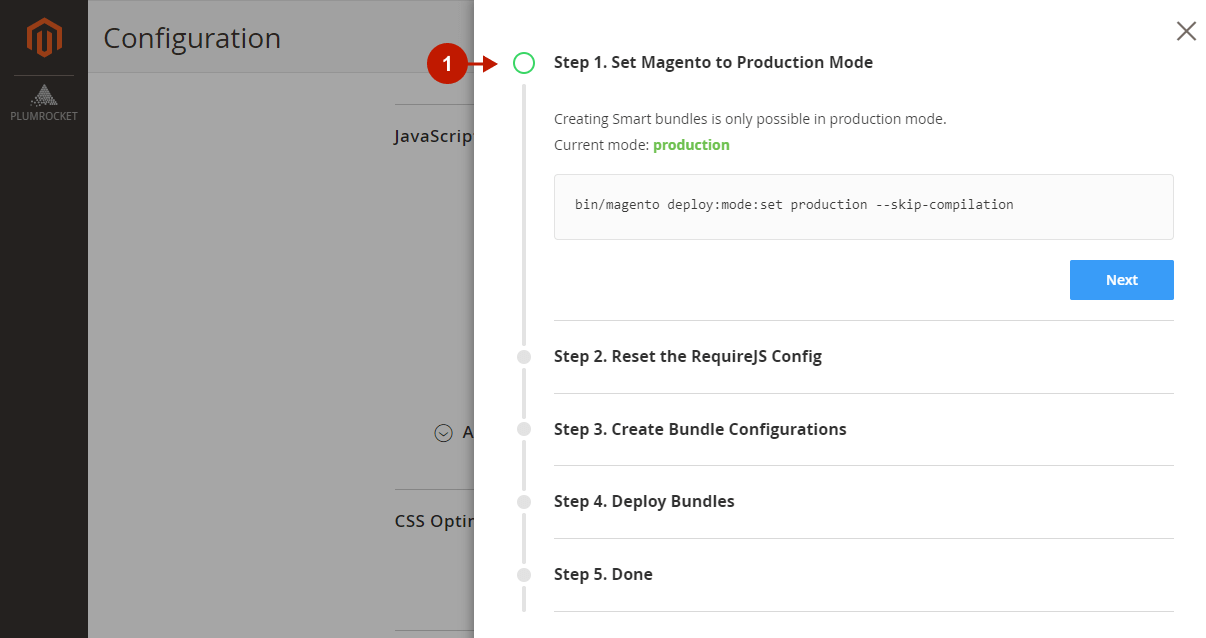Expand Step 3 Create Bundle Configurations
Viewport: 1206px width, 638px height.
(x=699, y=429)
